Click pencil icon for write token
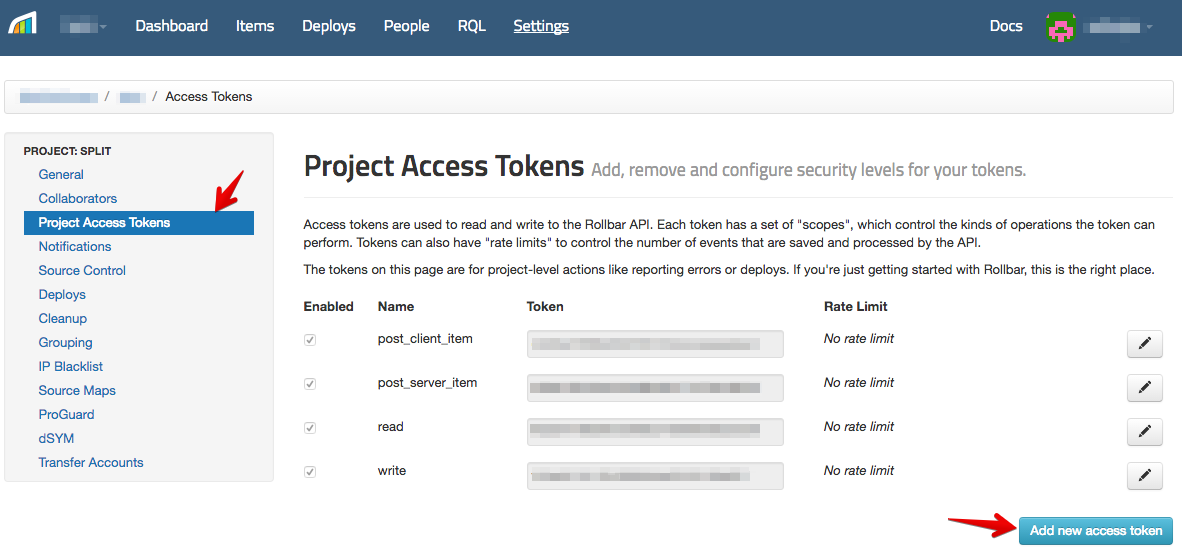Screen dimensions: 1182x553 pos(1144,476)
